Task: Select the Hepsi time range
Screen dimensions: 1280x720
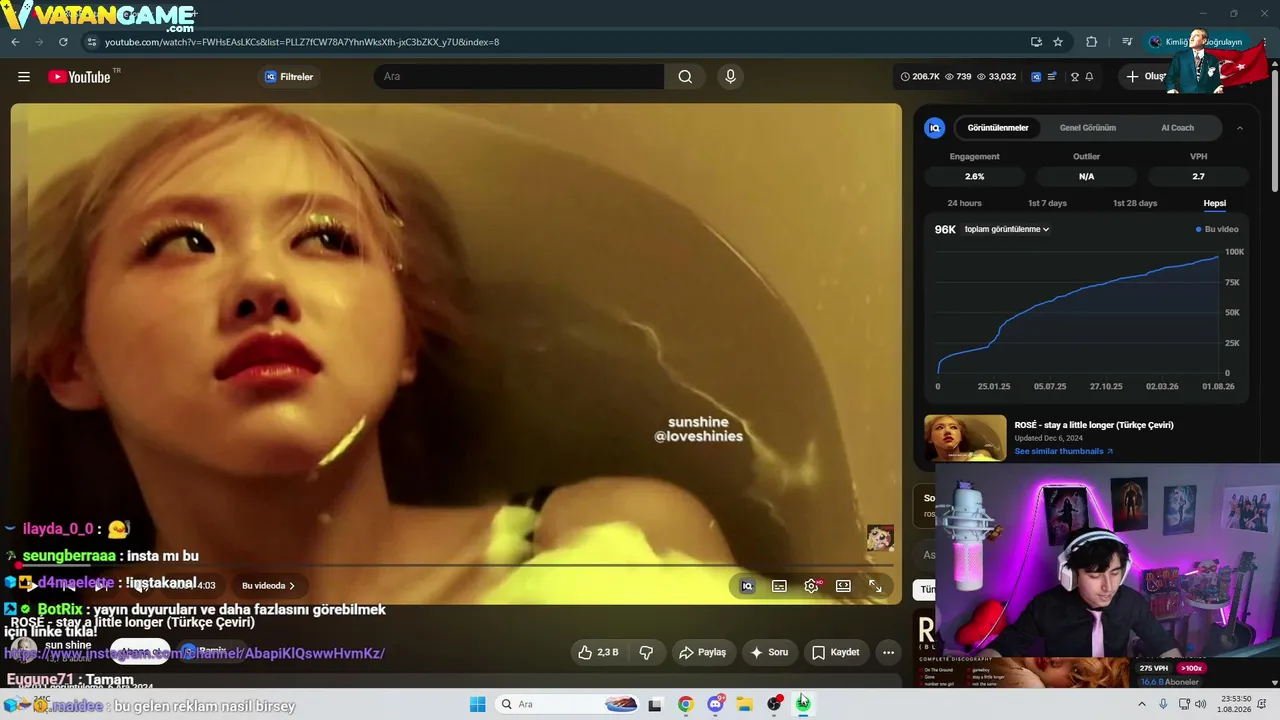Action: point(1214,203)
